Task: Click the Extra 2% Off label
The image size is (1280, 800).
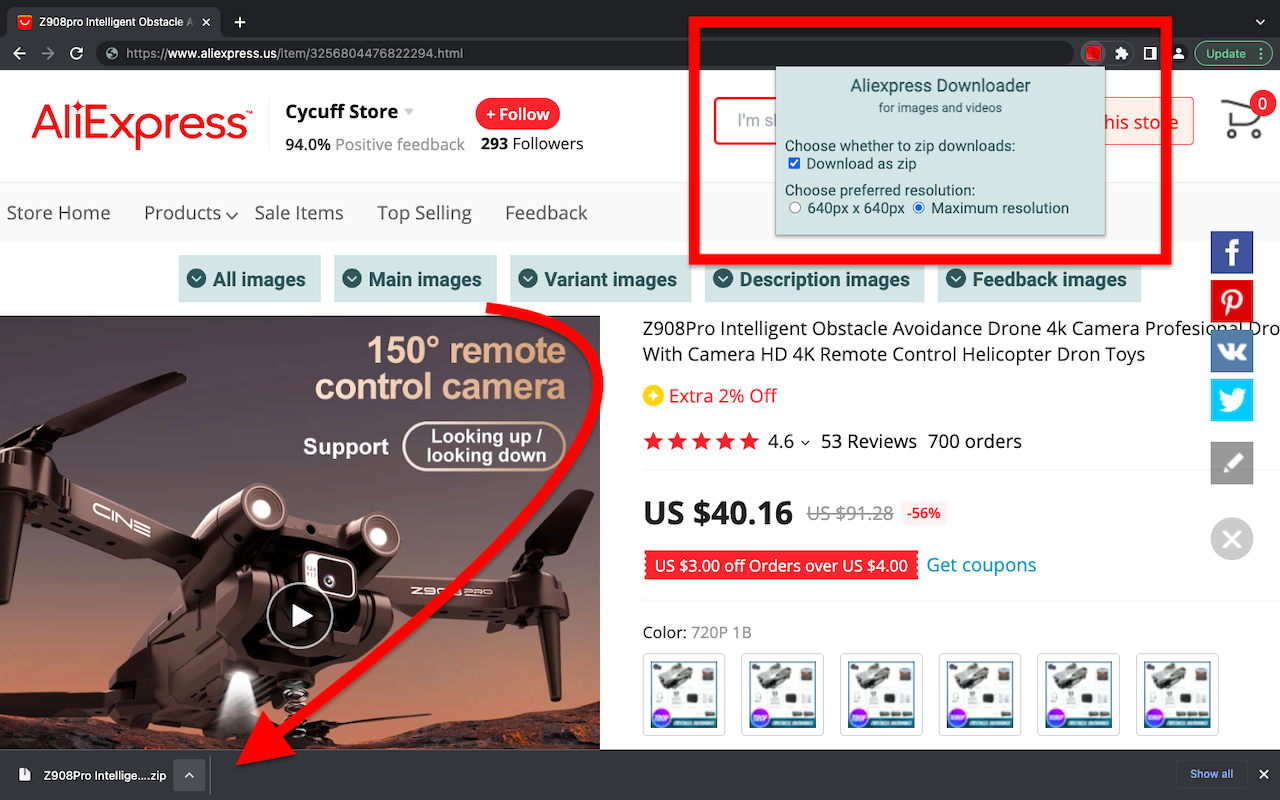Action: [x=710, y=396]
